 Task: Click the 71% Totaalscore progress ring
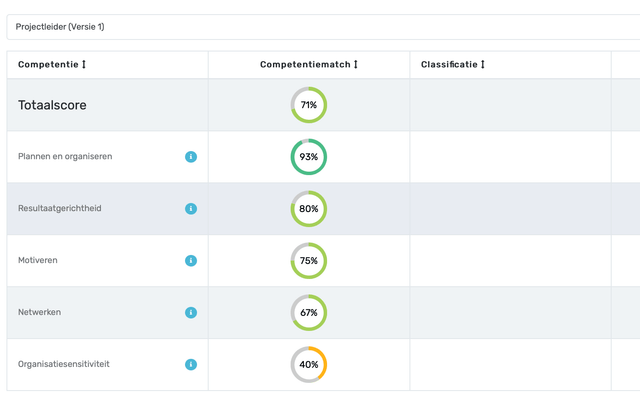(x=309, y=105)
